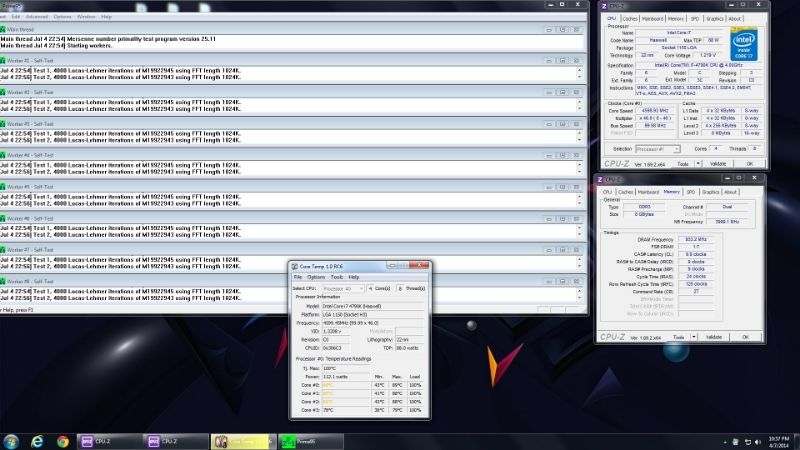800x450 pixels.
Task: Click the Core Speed value in CPU-Z
Action: 655,111
